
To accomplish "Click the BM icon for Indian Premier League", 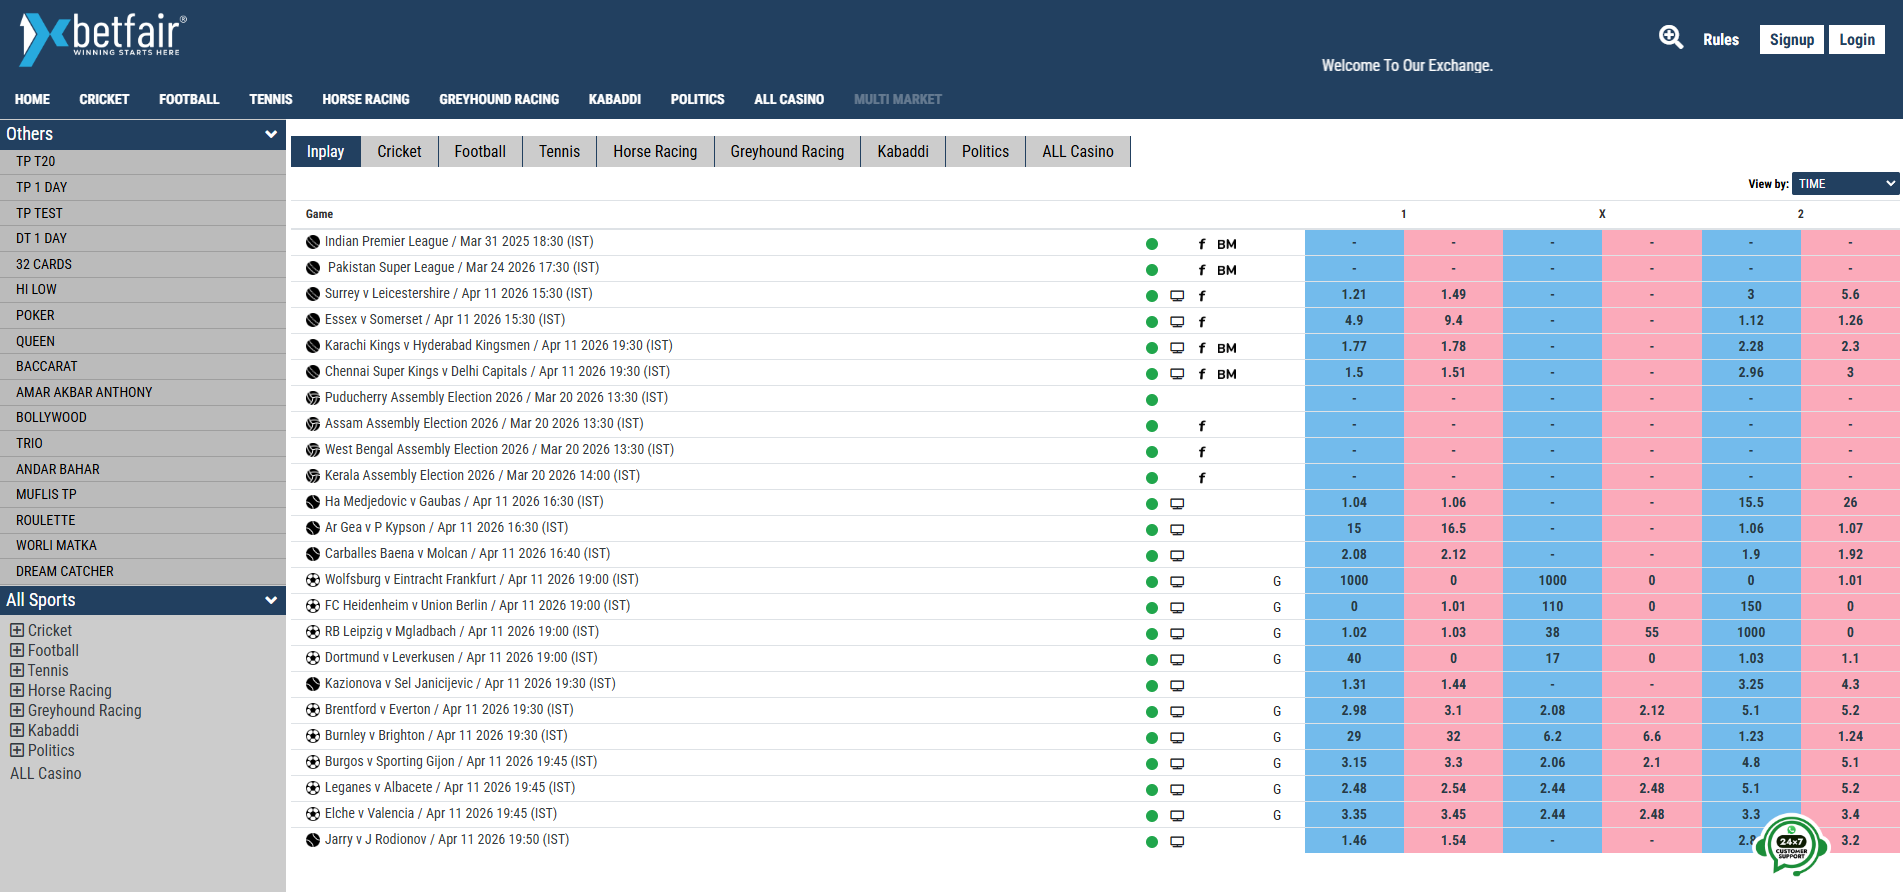I will click(1227, 244).
